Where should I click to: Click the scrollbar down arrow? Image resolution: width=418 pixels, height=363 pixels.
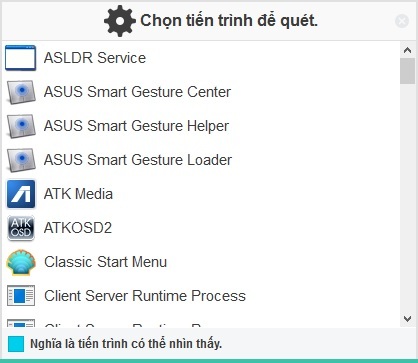click(x=407, y=319)
